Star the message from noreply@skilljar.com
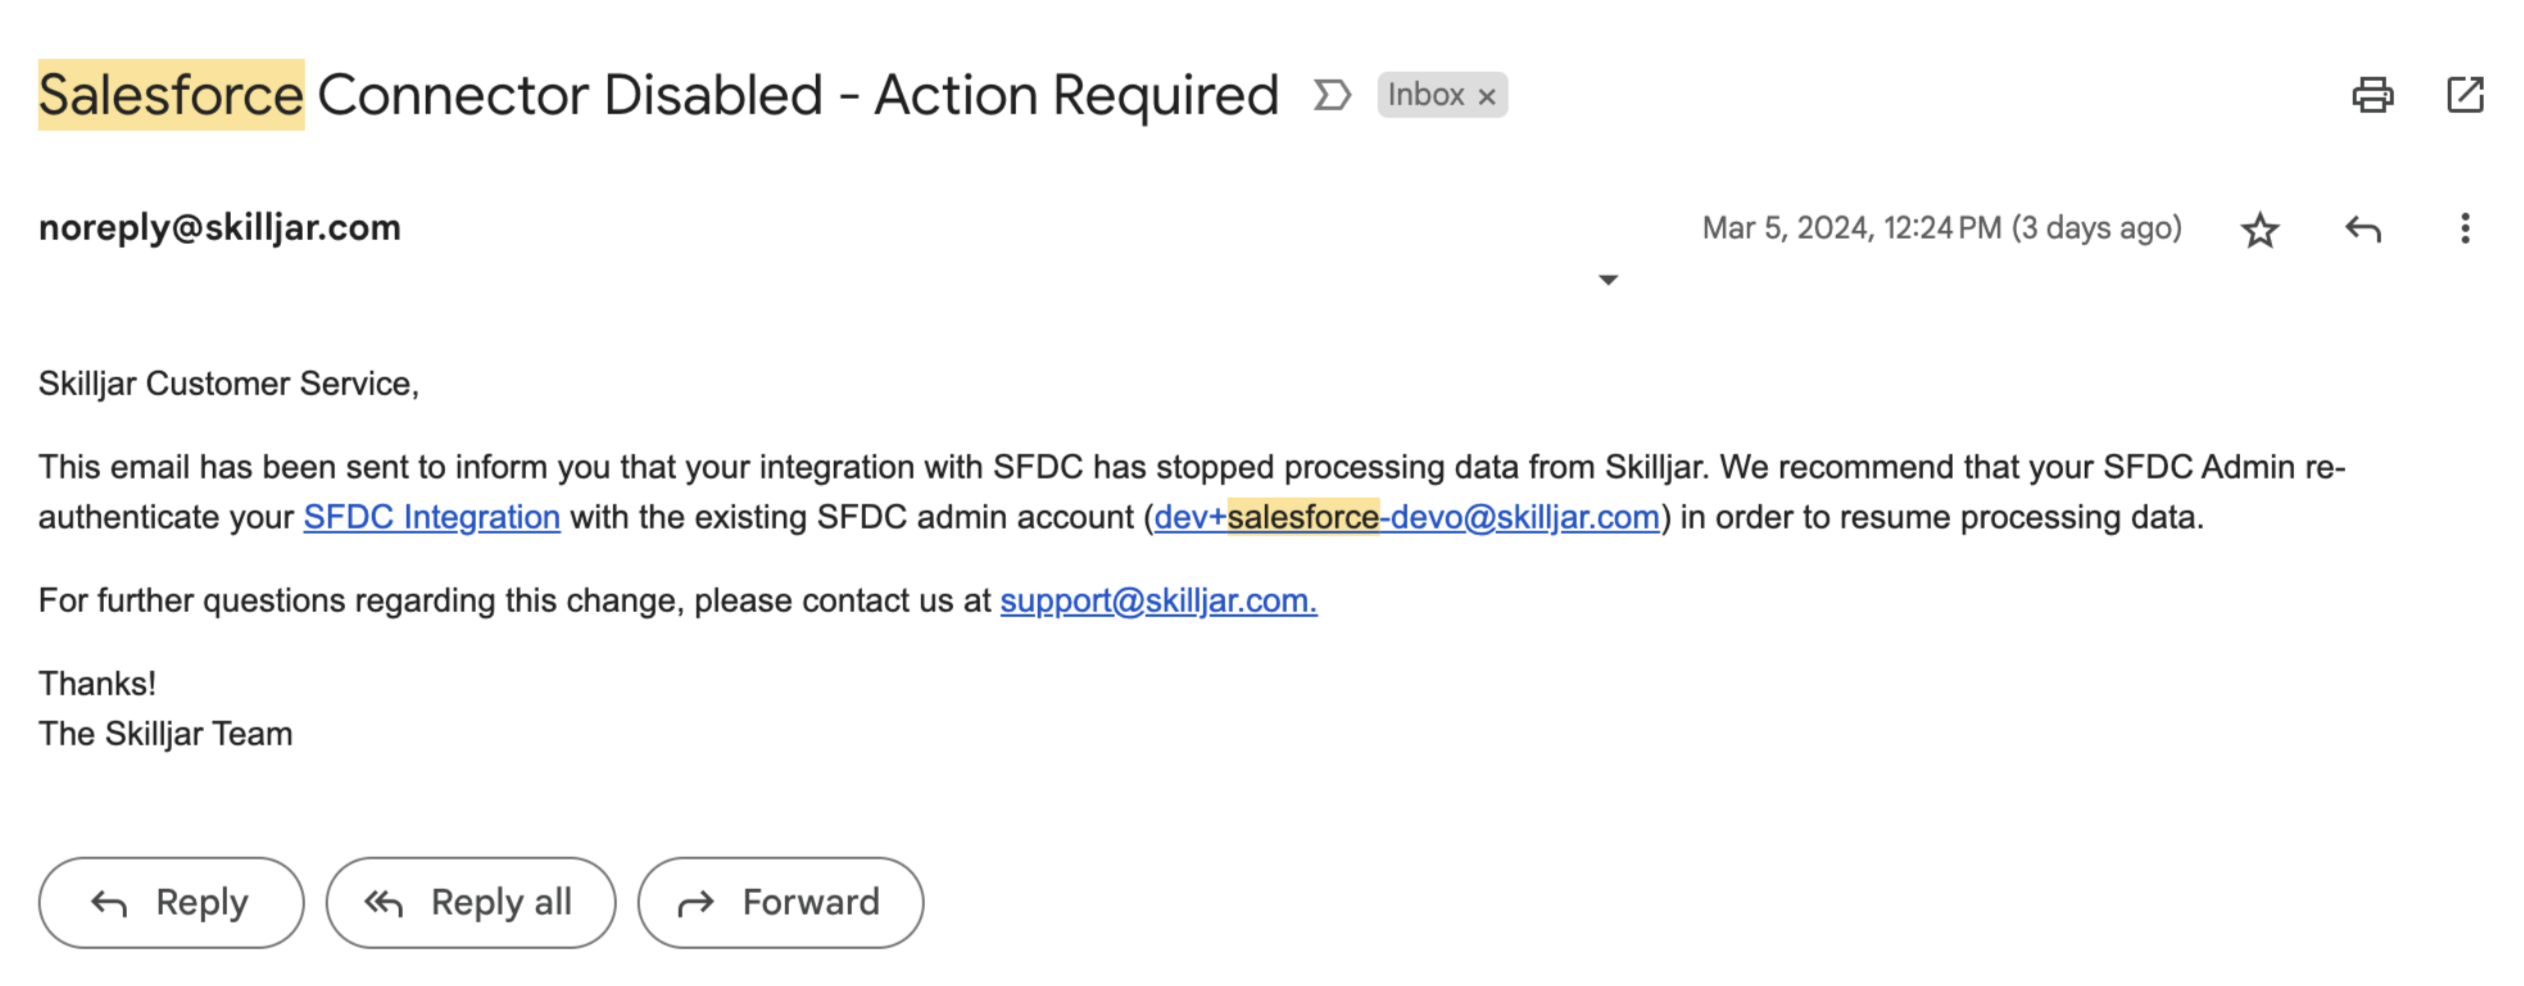 (2259, 229)
